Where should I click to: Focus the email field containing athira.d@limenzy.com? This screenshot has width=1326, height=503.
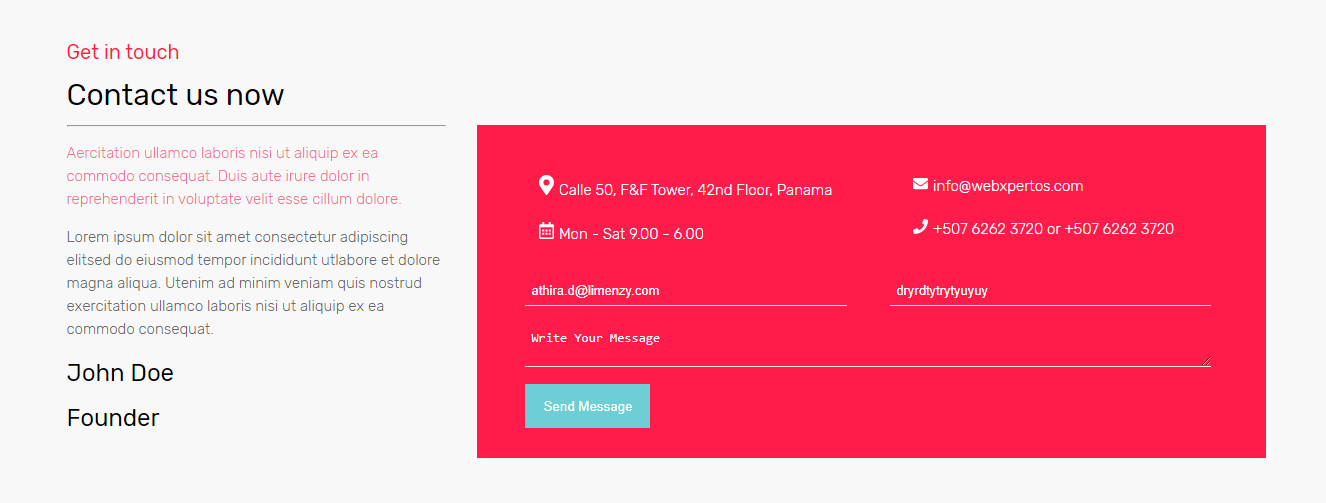pos(686,291)
